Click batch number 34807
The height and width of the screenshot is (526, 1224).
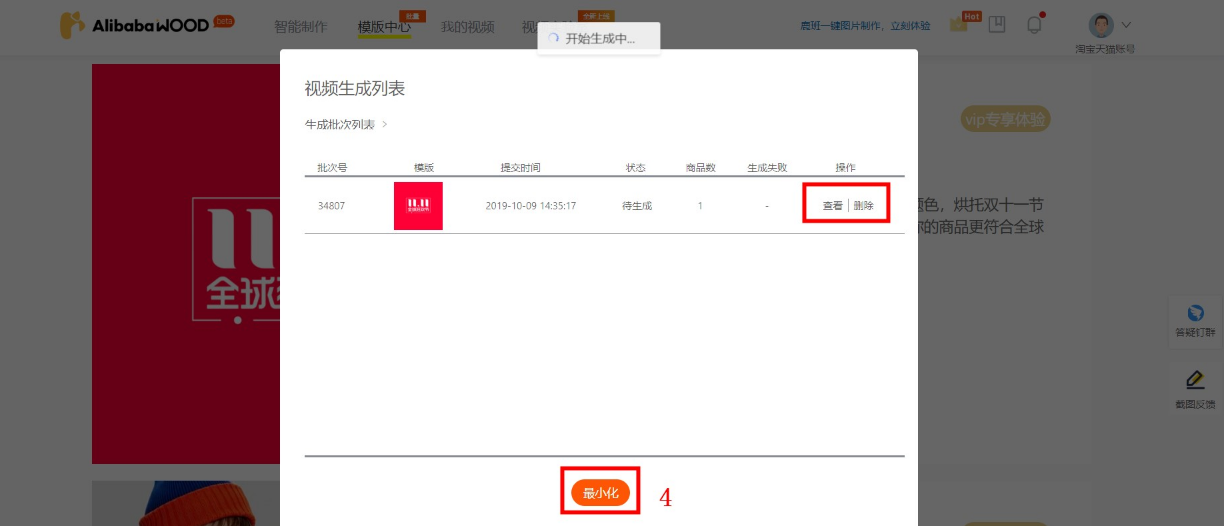(331, 206)
